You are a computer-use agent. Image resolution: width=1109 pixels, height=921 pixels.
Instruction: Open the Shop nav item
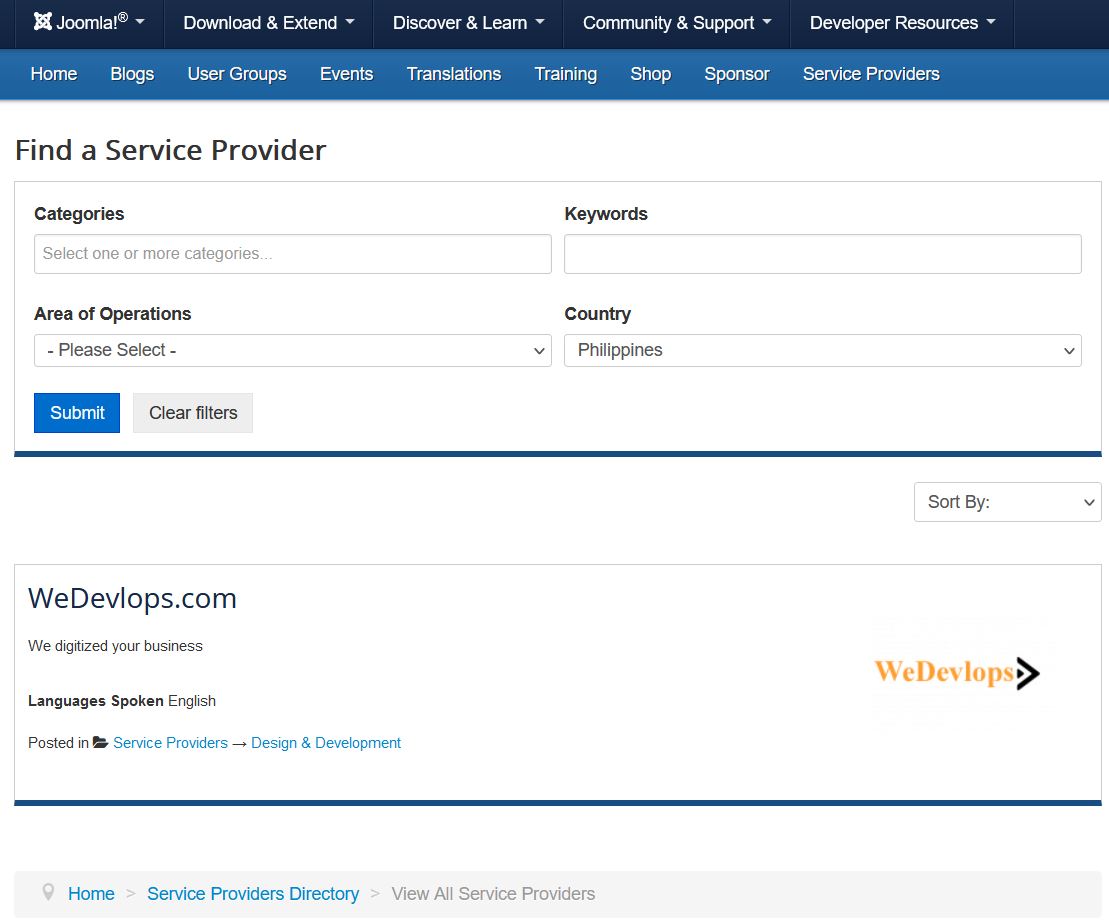pyautogui.click(x=651, y=74)
